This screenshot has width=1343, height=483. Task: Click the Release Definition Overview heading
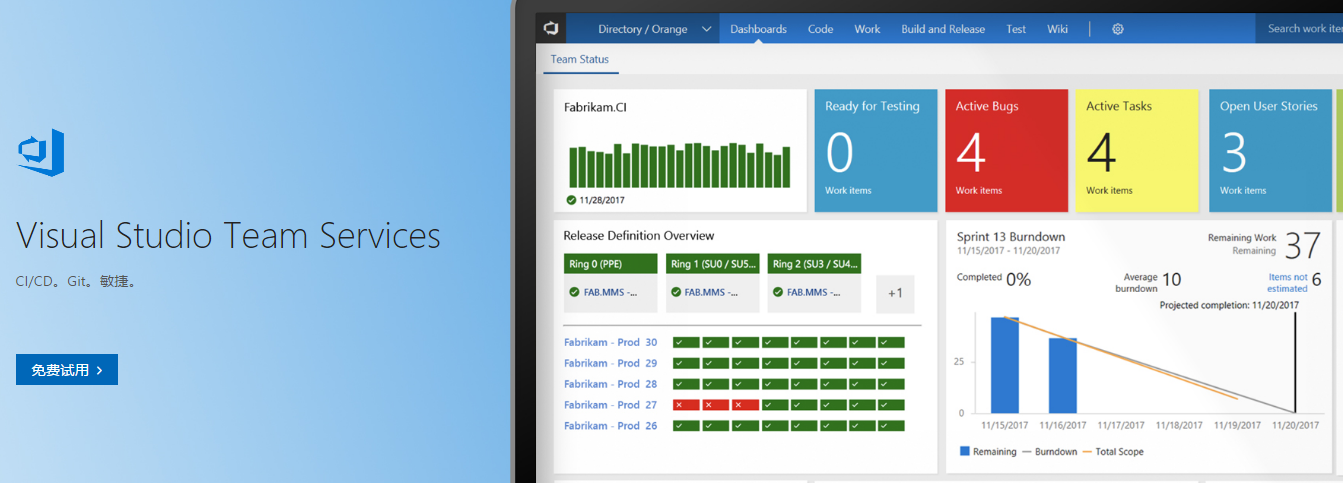639,236
